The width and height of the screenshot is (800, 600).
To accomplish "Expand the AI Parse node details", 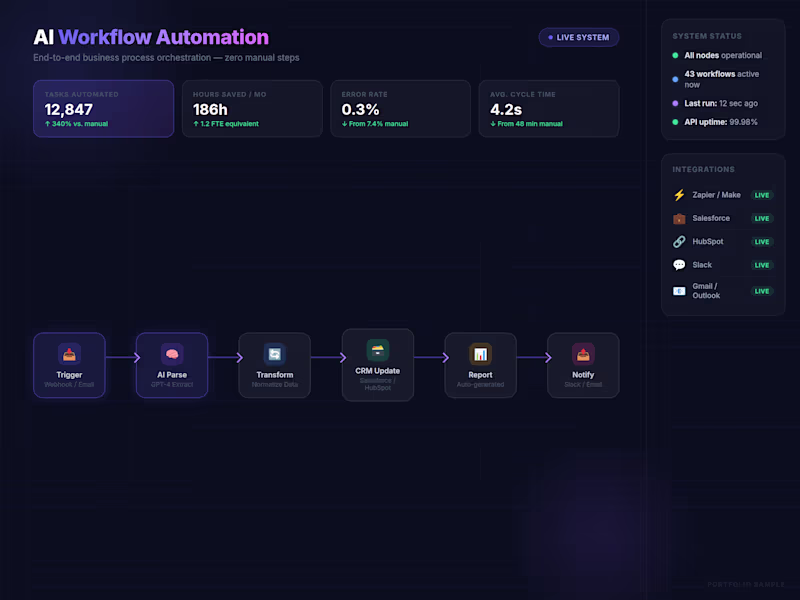I will (172, 365).
